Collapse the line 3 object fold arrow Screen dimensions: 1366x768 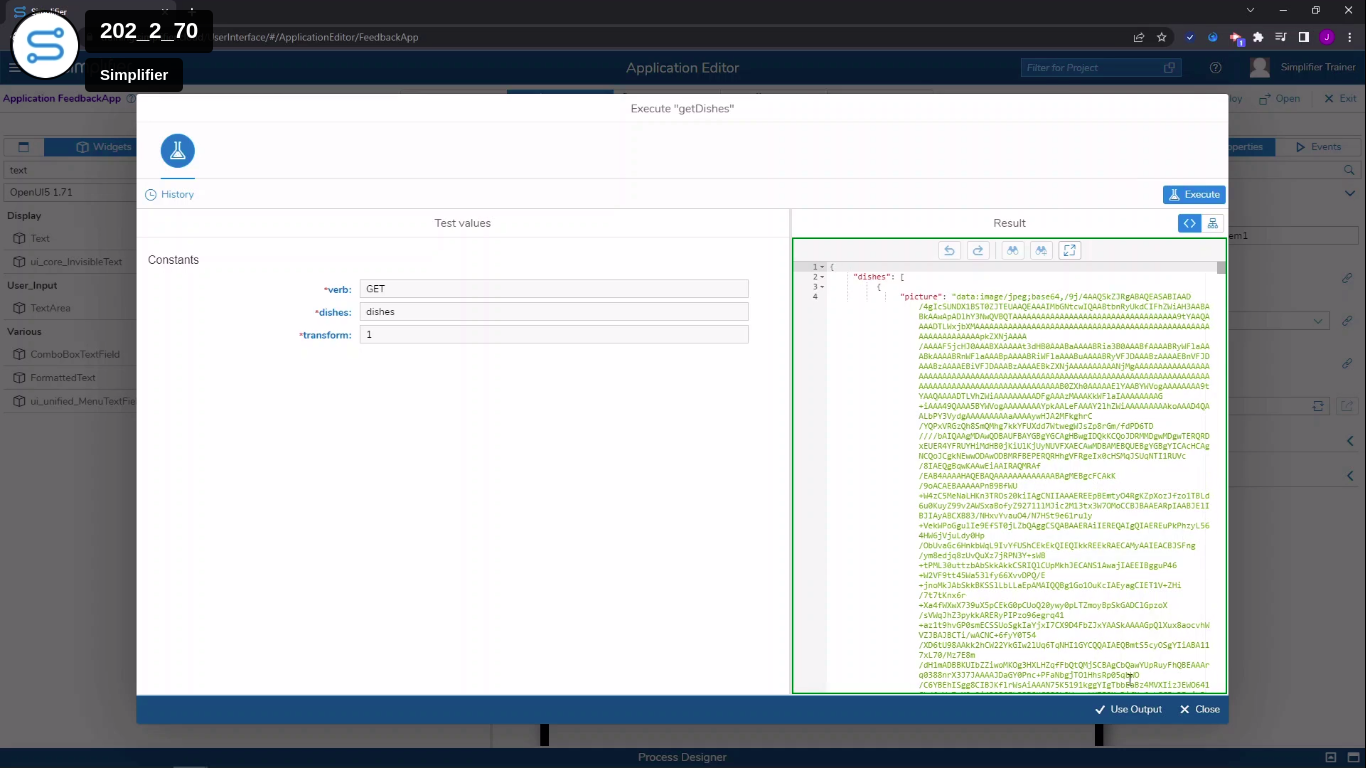pos(823,287)
